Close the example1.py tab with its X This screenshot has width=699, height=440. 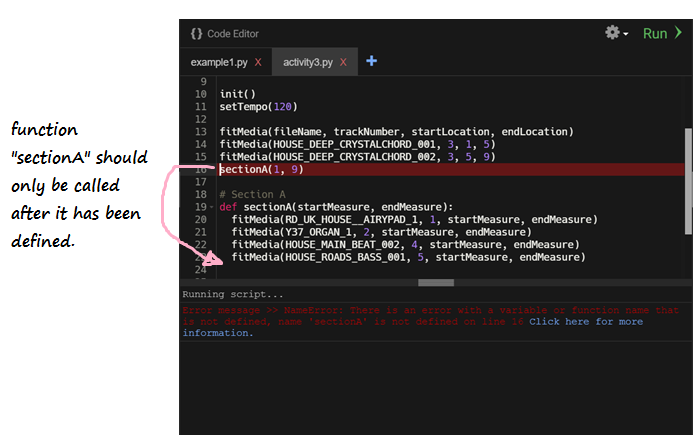point(258,62)
